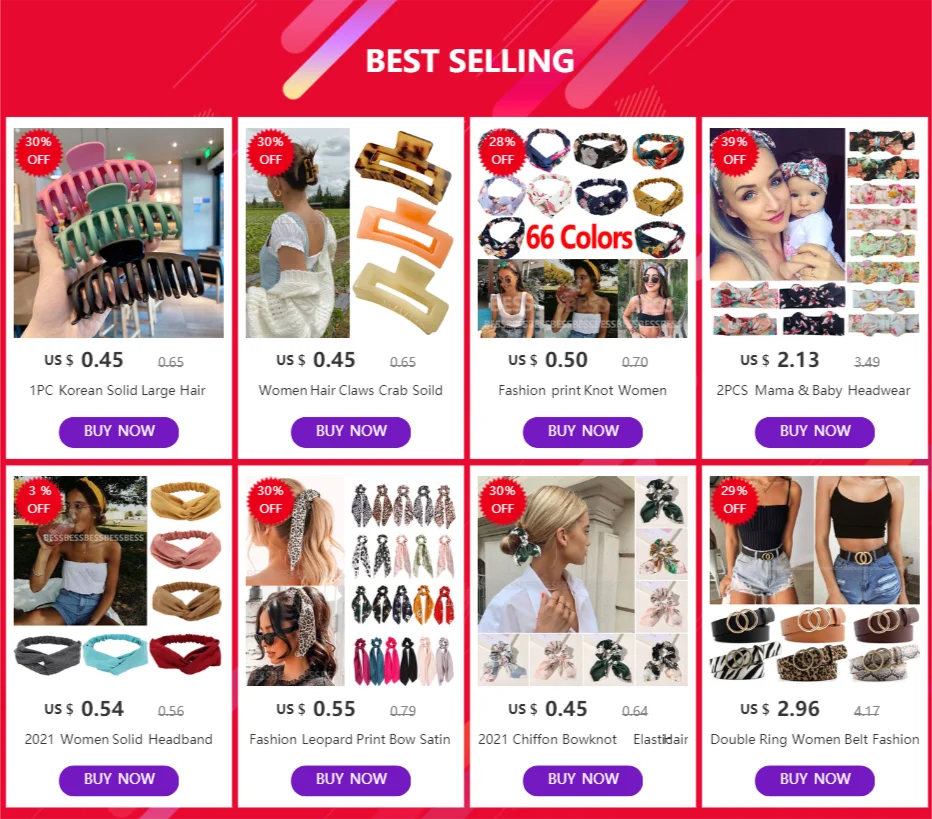
Task: Click BUY NOW for Leopard Print Bow Satin
Action: (351, 780)
